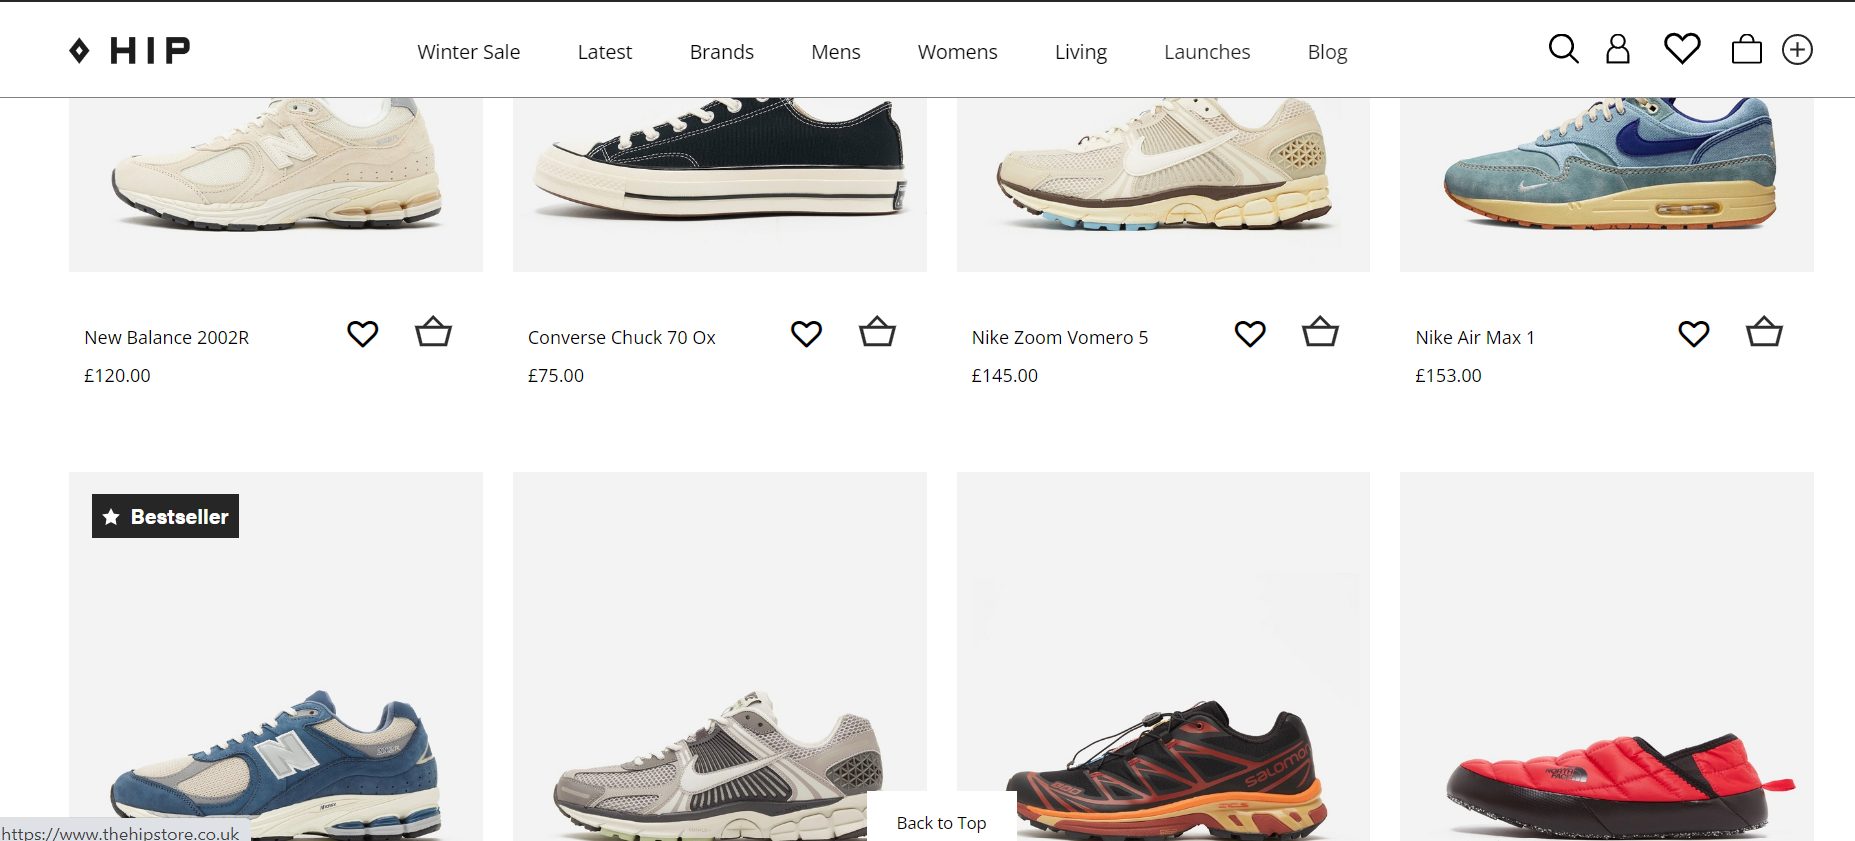Add New Balance 2002R to basket
Screen dimensions: 1855x841
tap(433, 332)
